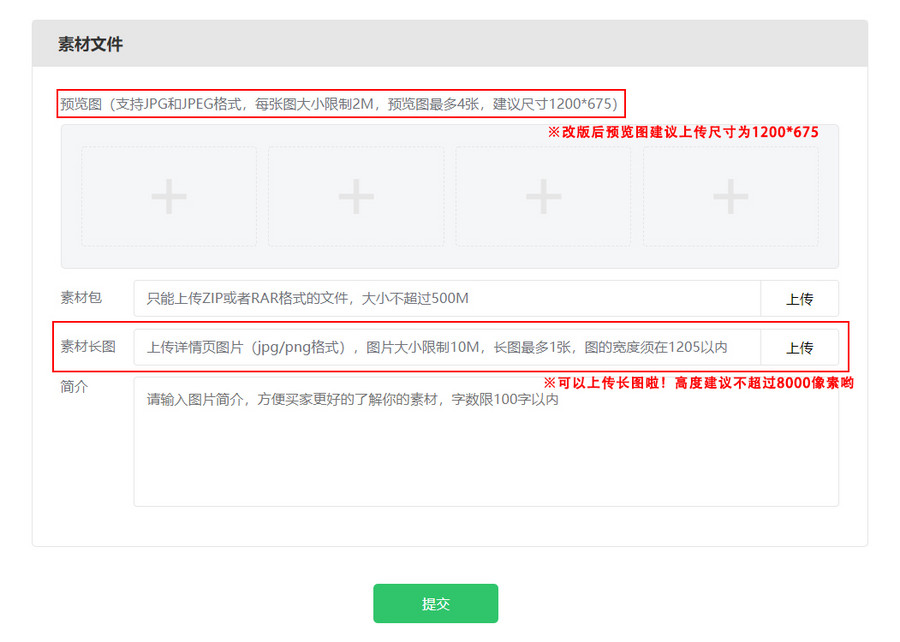This screenshot has width=900, height=642.
Task: Submit the form with the green 提交 button
Action: point(435,604)
